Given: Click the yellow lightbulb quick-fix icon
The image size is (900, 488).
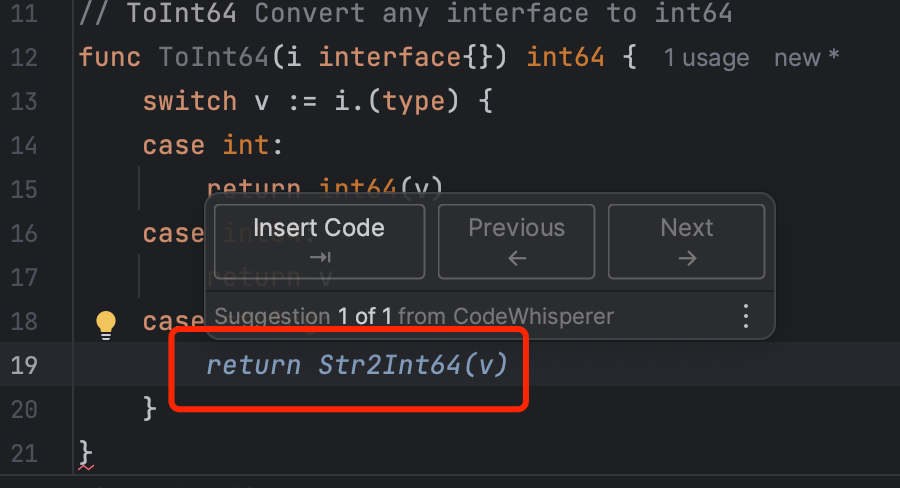Looking at the screenshot, I should coord(106,322).
